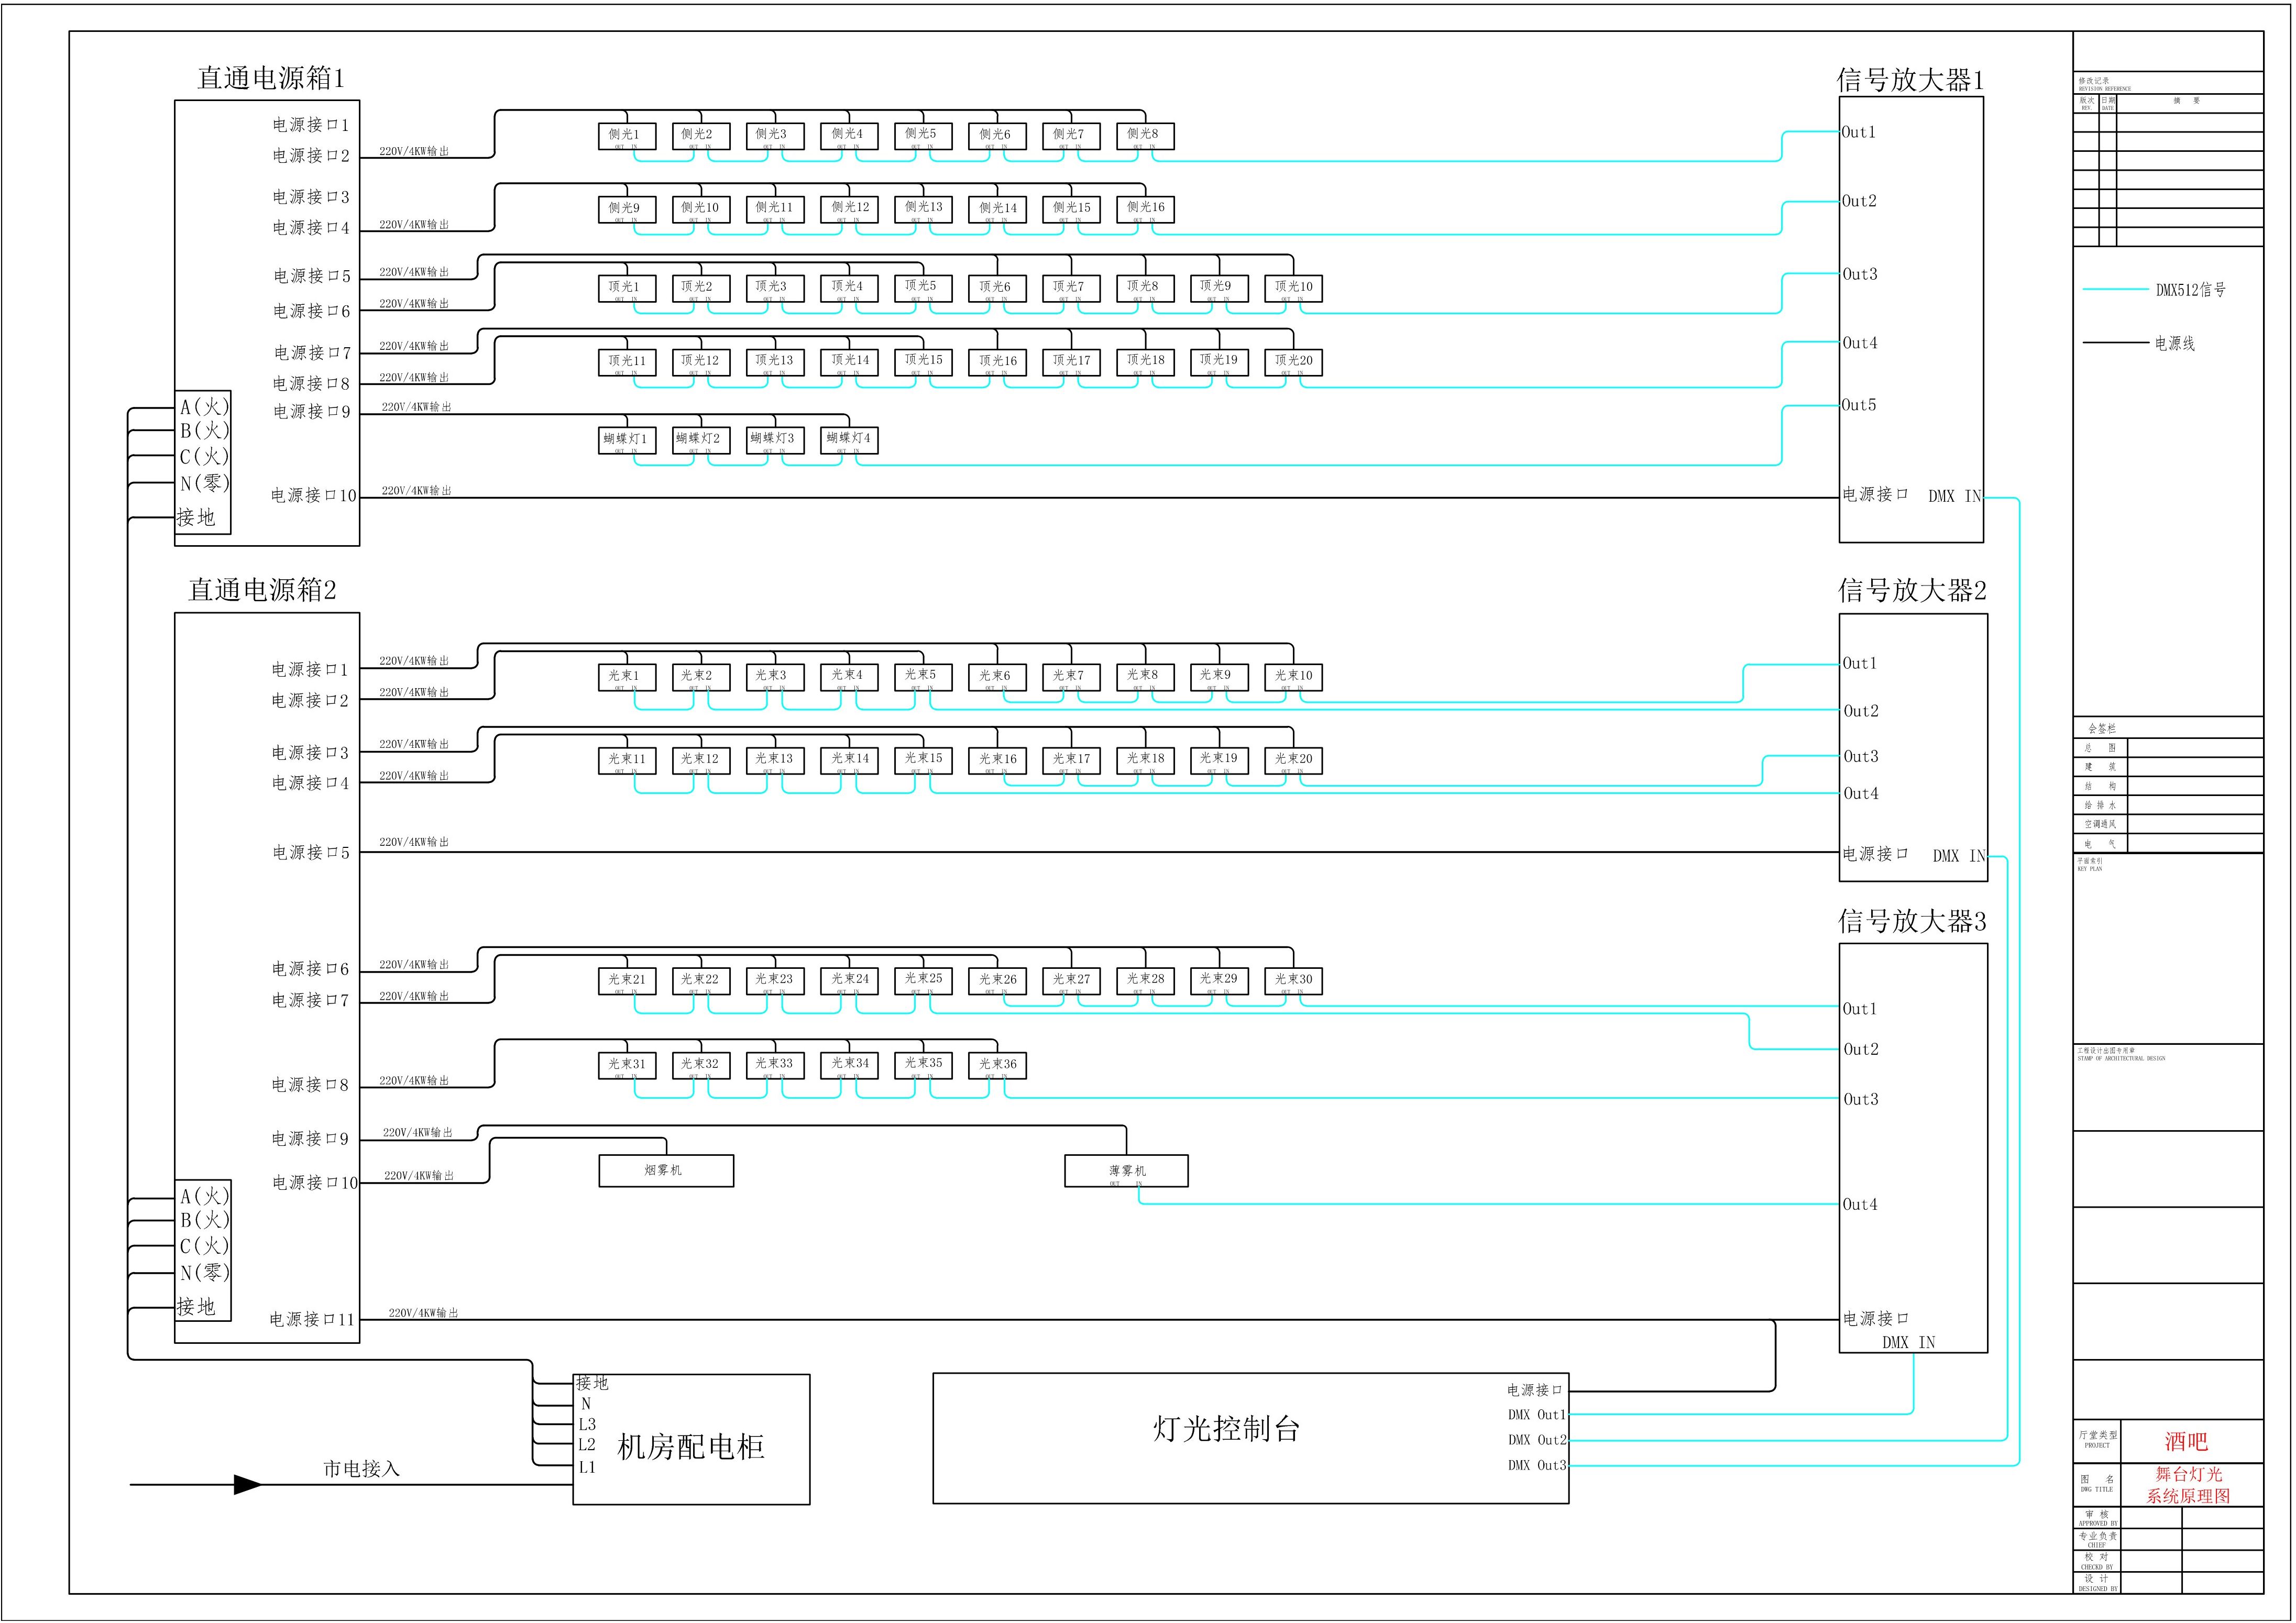Screen dimensions: 2296x1623
Task: Click 电源接口 on 灯光控制台
Action: (1535, 1390)
